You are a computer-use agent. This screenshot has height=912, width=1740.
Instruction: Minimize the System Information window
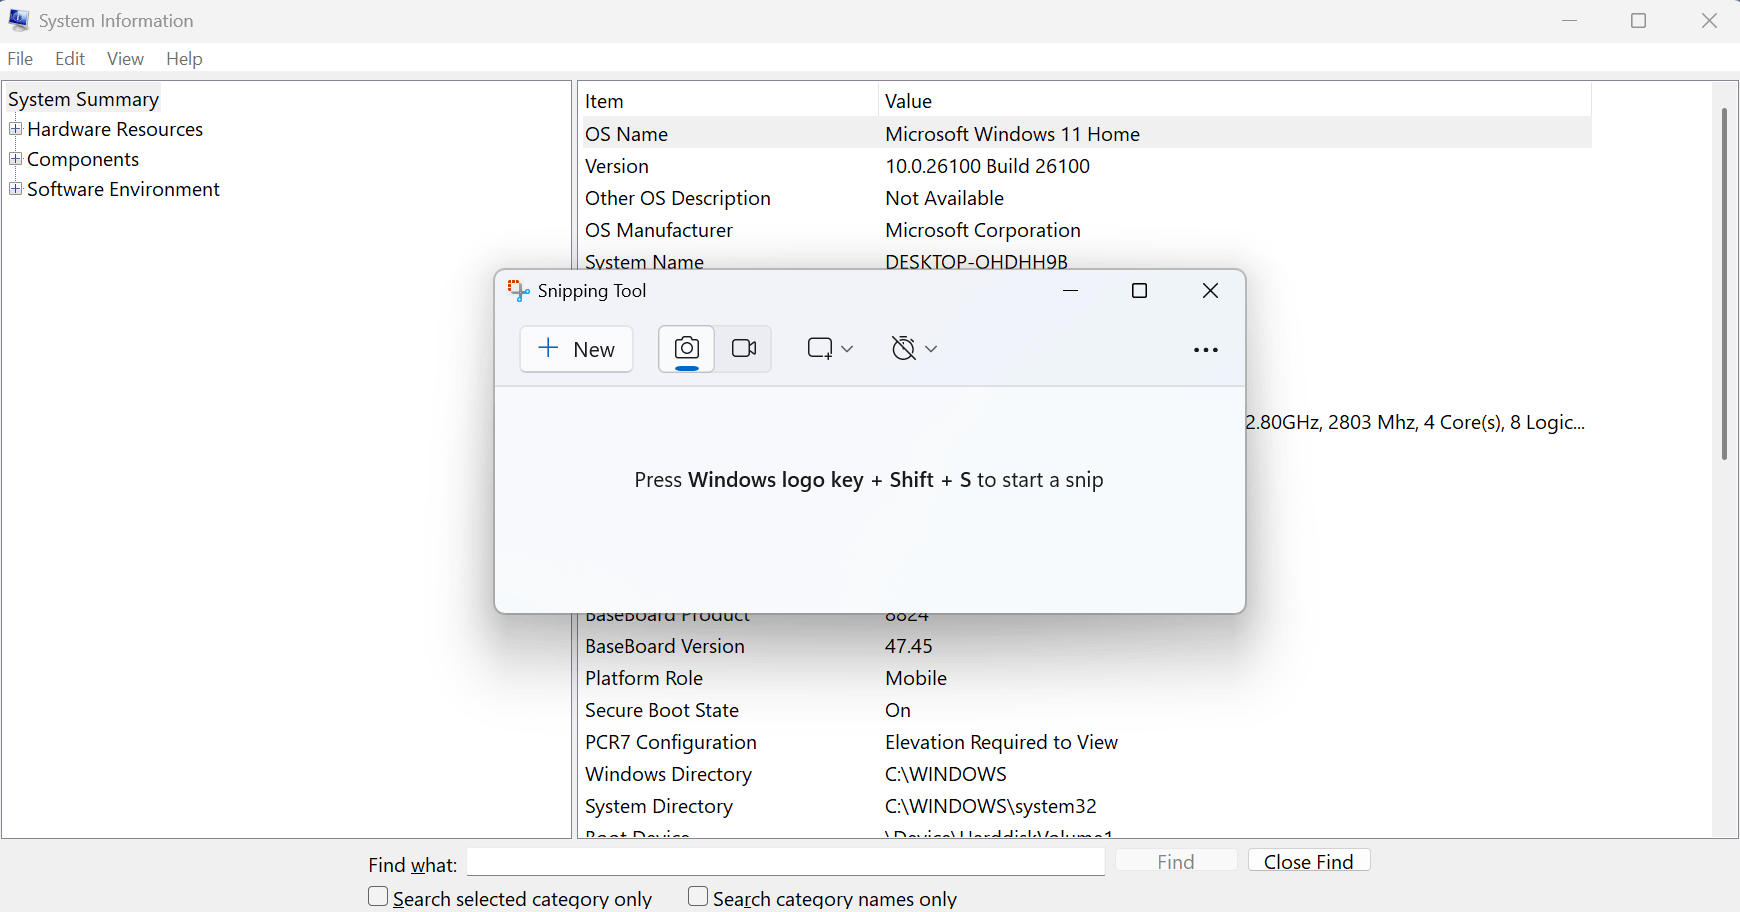1570,21
